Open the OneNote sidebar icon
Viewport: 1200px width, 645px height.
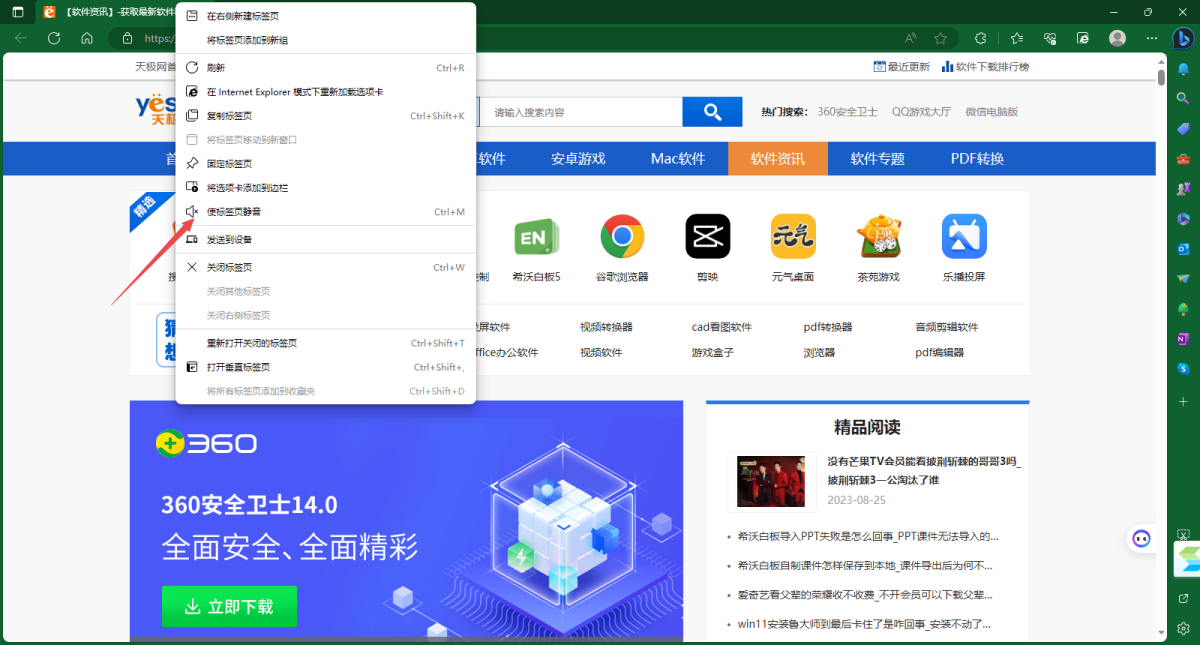point(1183,339)
